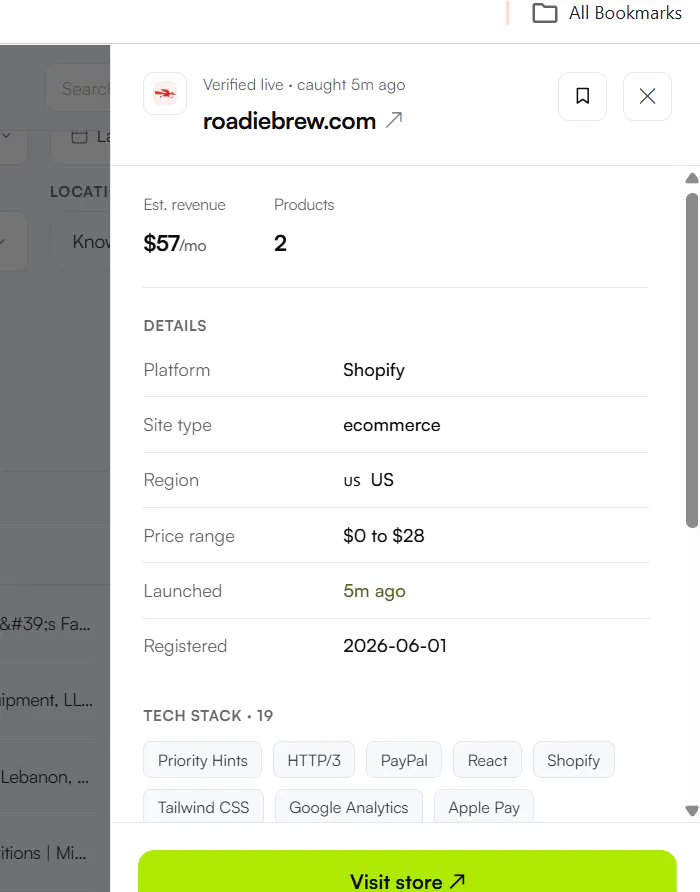Click the dimmed Search field behind panel
700x892 pixels.
pos(79,88)
